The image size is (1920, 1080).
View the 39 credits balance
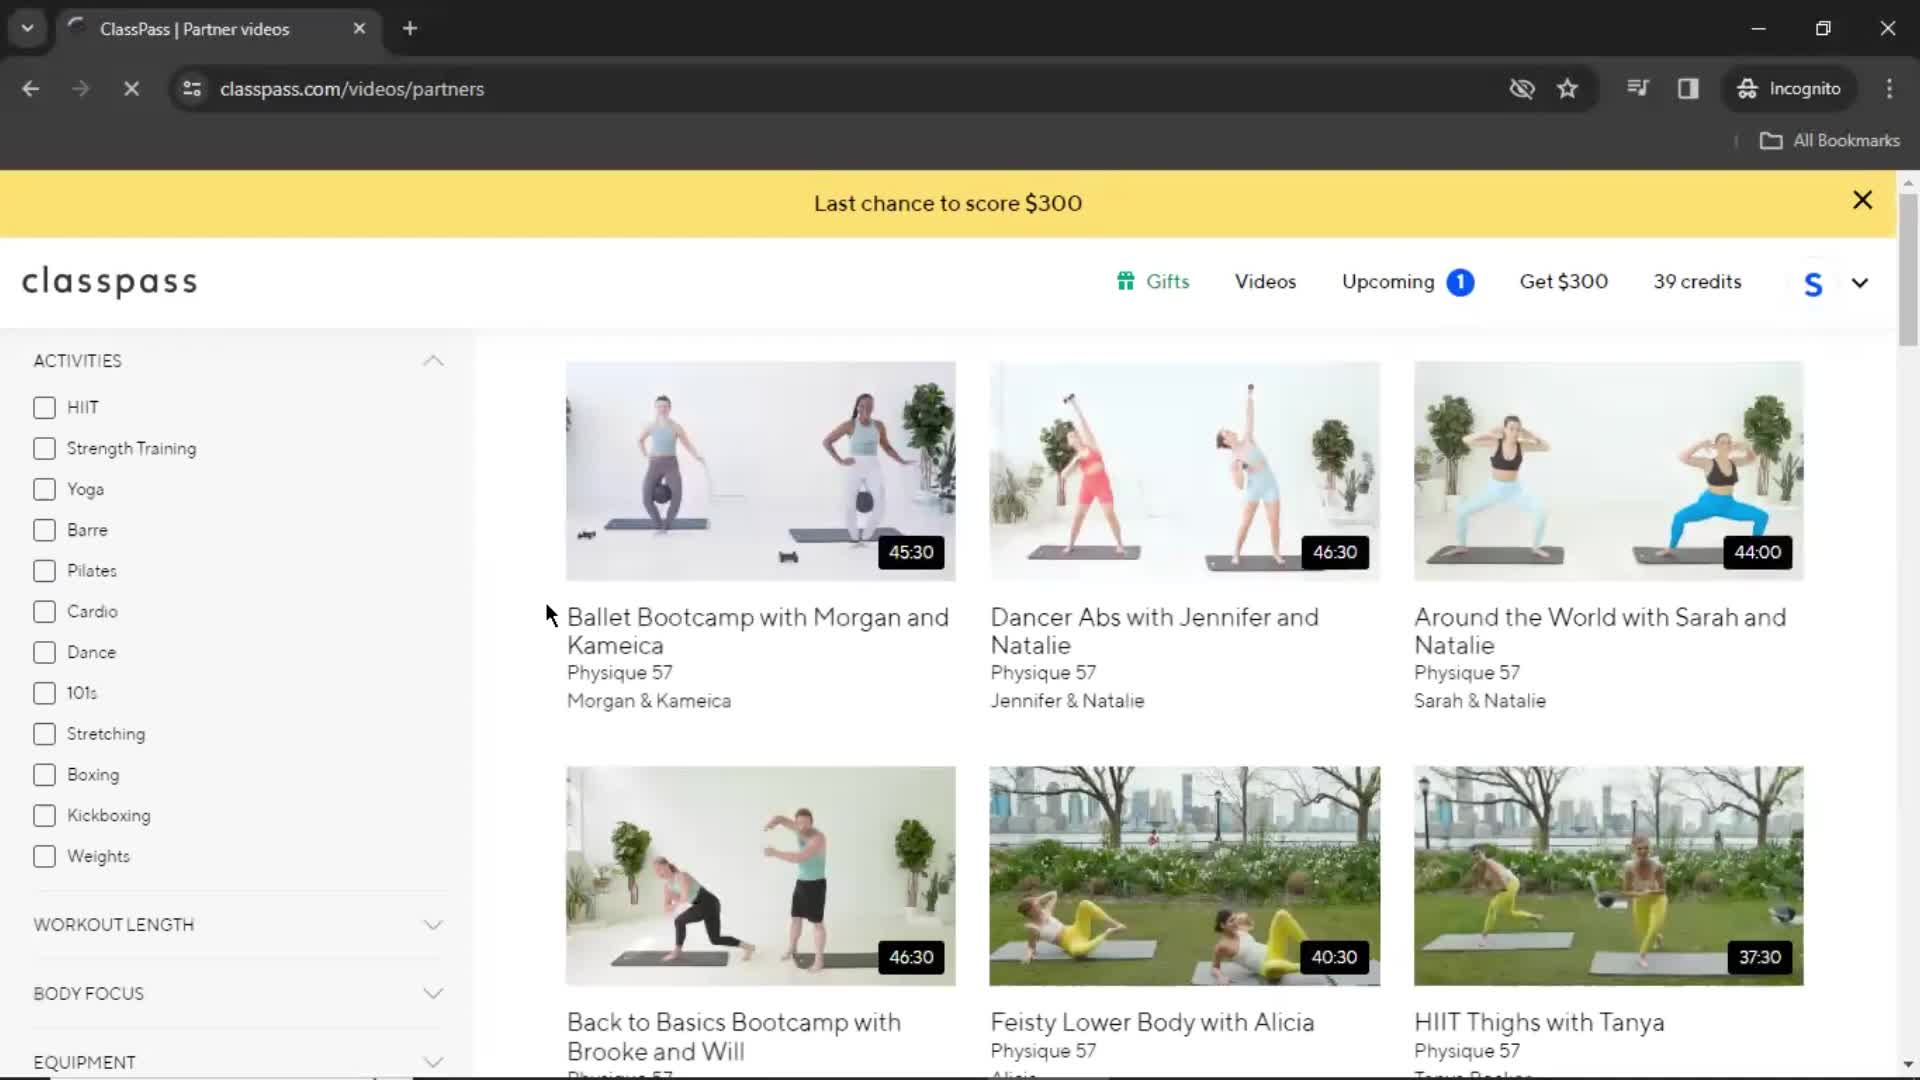coord(1697,282)
